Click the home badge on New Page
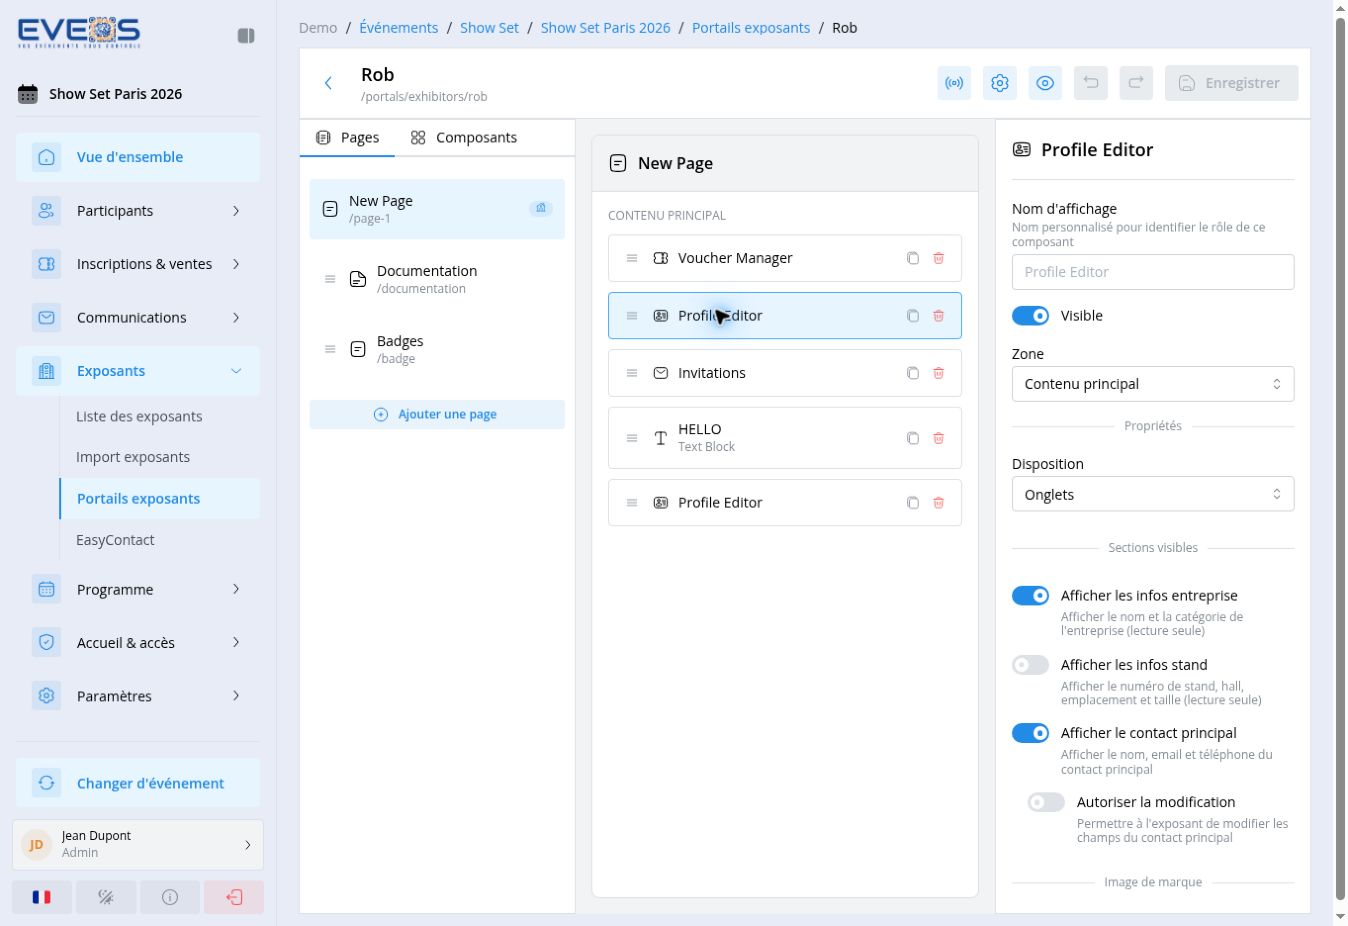This screenshot has height=926, width=1348. coord(541,208)
